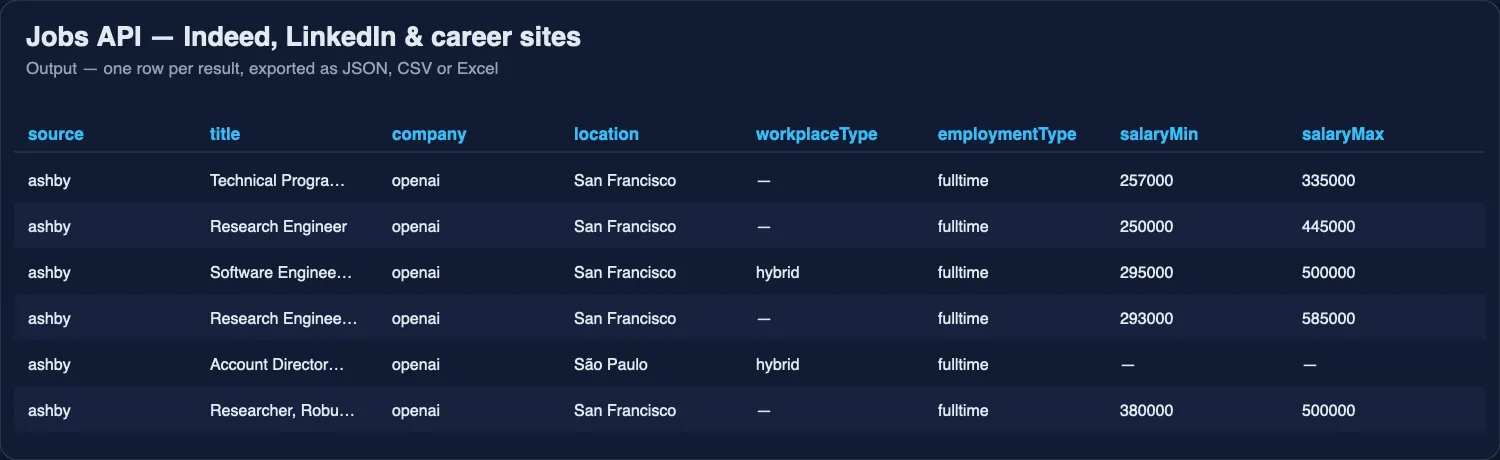
Task: Click salaryMax value 445000
Action: click(x=1329, y=227)
